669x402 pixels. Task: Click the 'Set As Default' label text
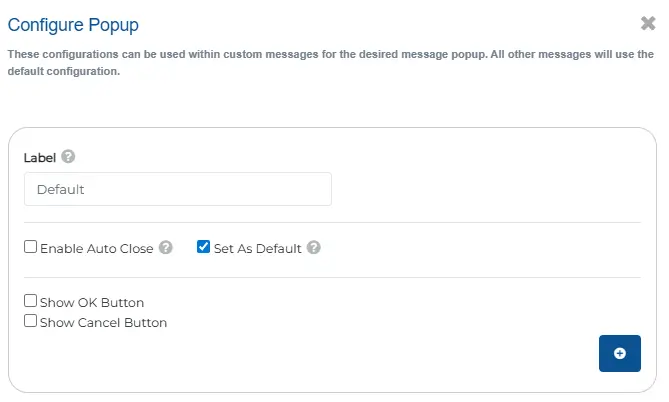tap(257, 249)
